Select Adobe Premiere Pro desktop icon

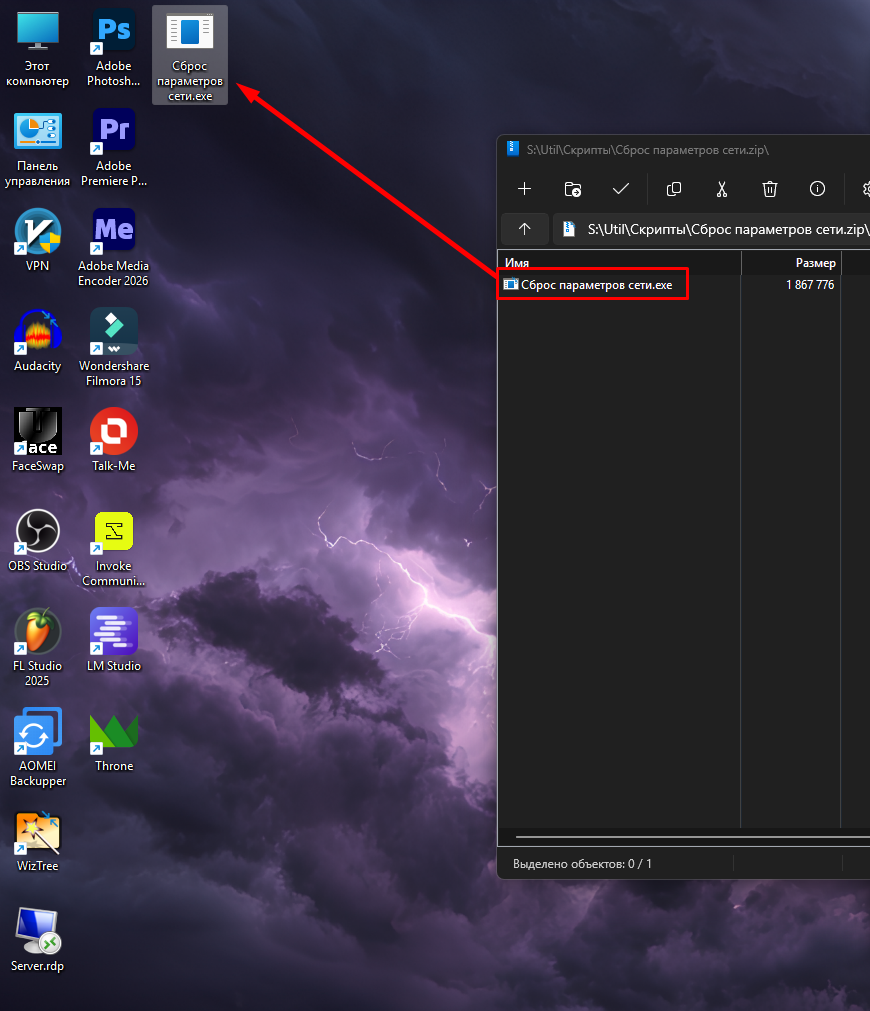[114, 148]
